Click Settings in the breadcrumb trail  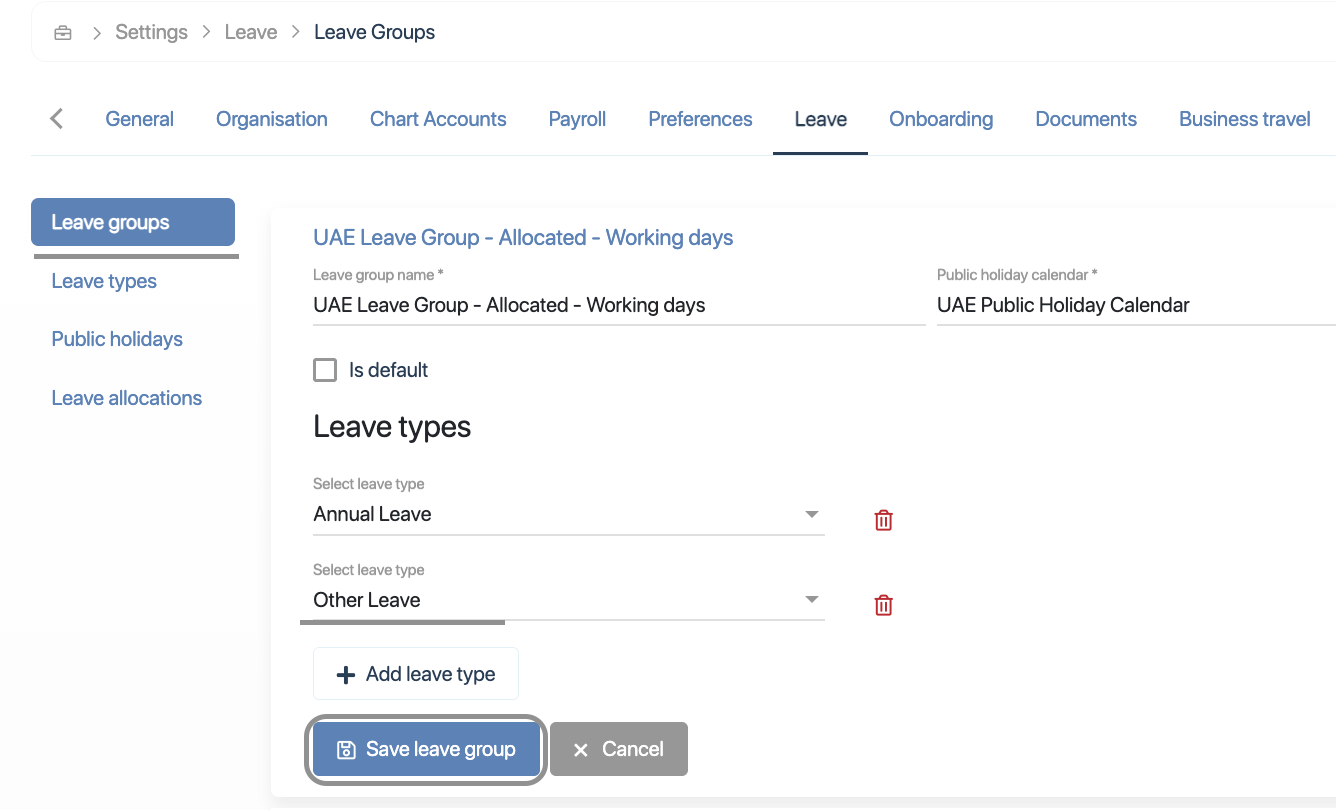151,32
